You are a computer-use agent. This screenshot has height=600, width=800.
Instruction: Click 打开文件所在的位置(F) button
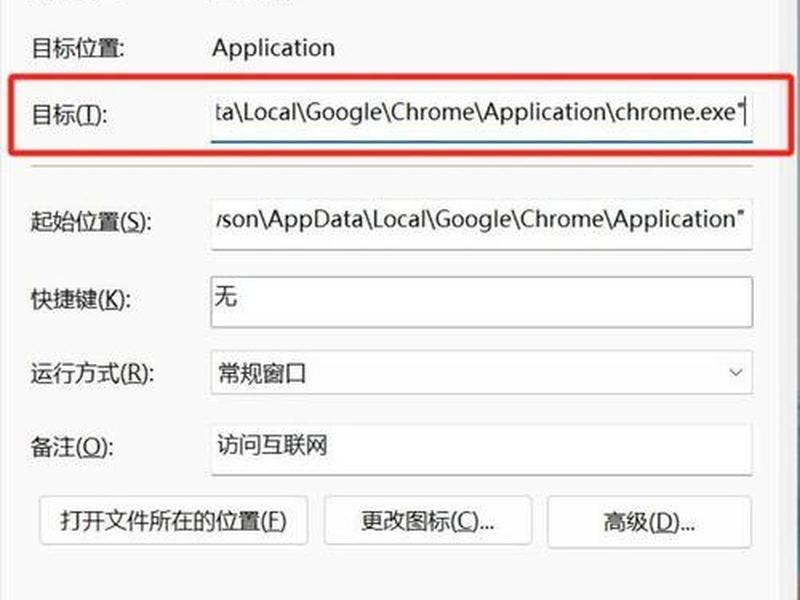[173, 521]
